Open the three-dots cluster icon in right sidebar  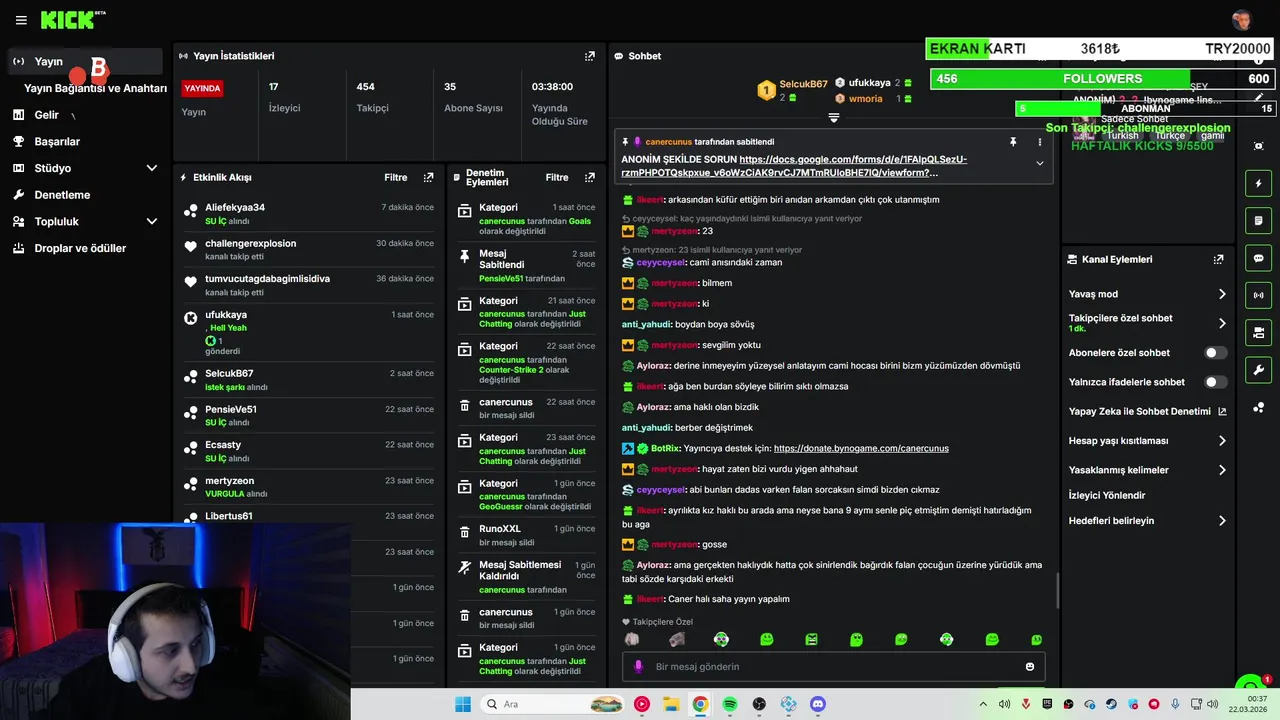[1259, 407]
